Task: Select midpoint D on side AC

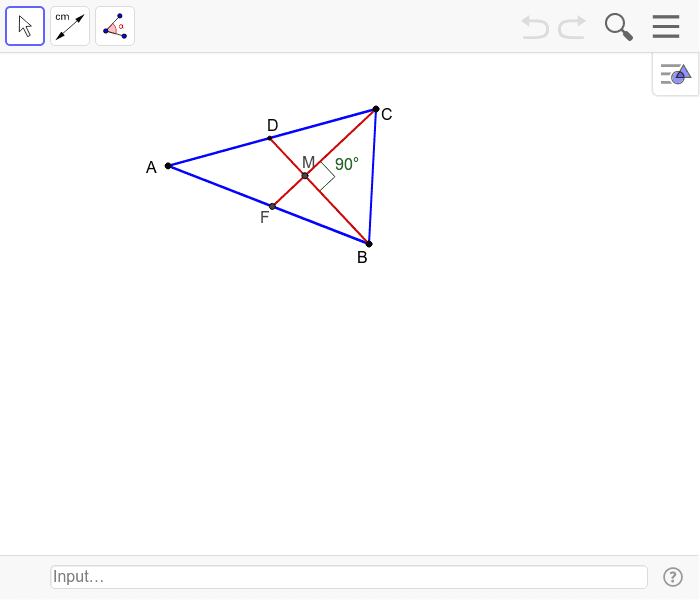Action: point(270,138)
